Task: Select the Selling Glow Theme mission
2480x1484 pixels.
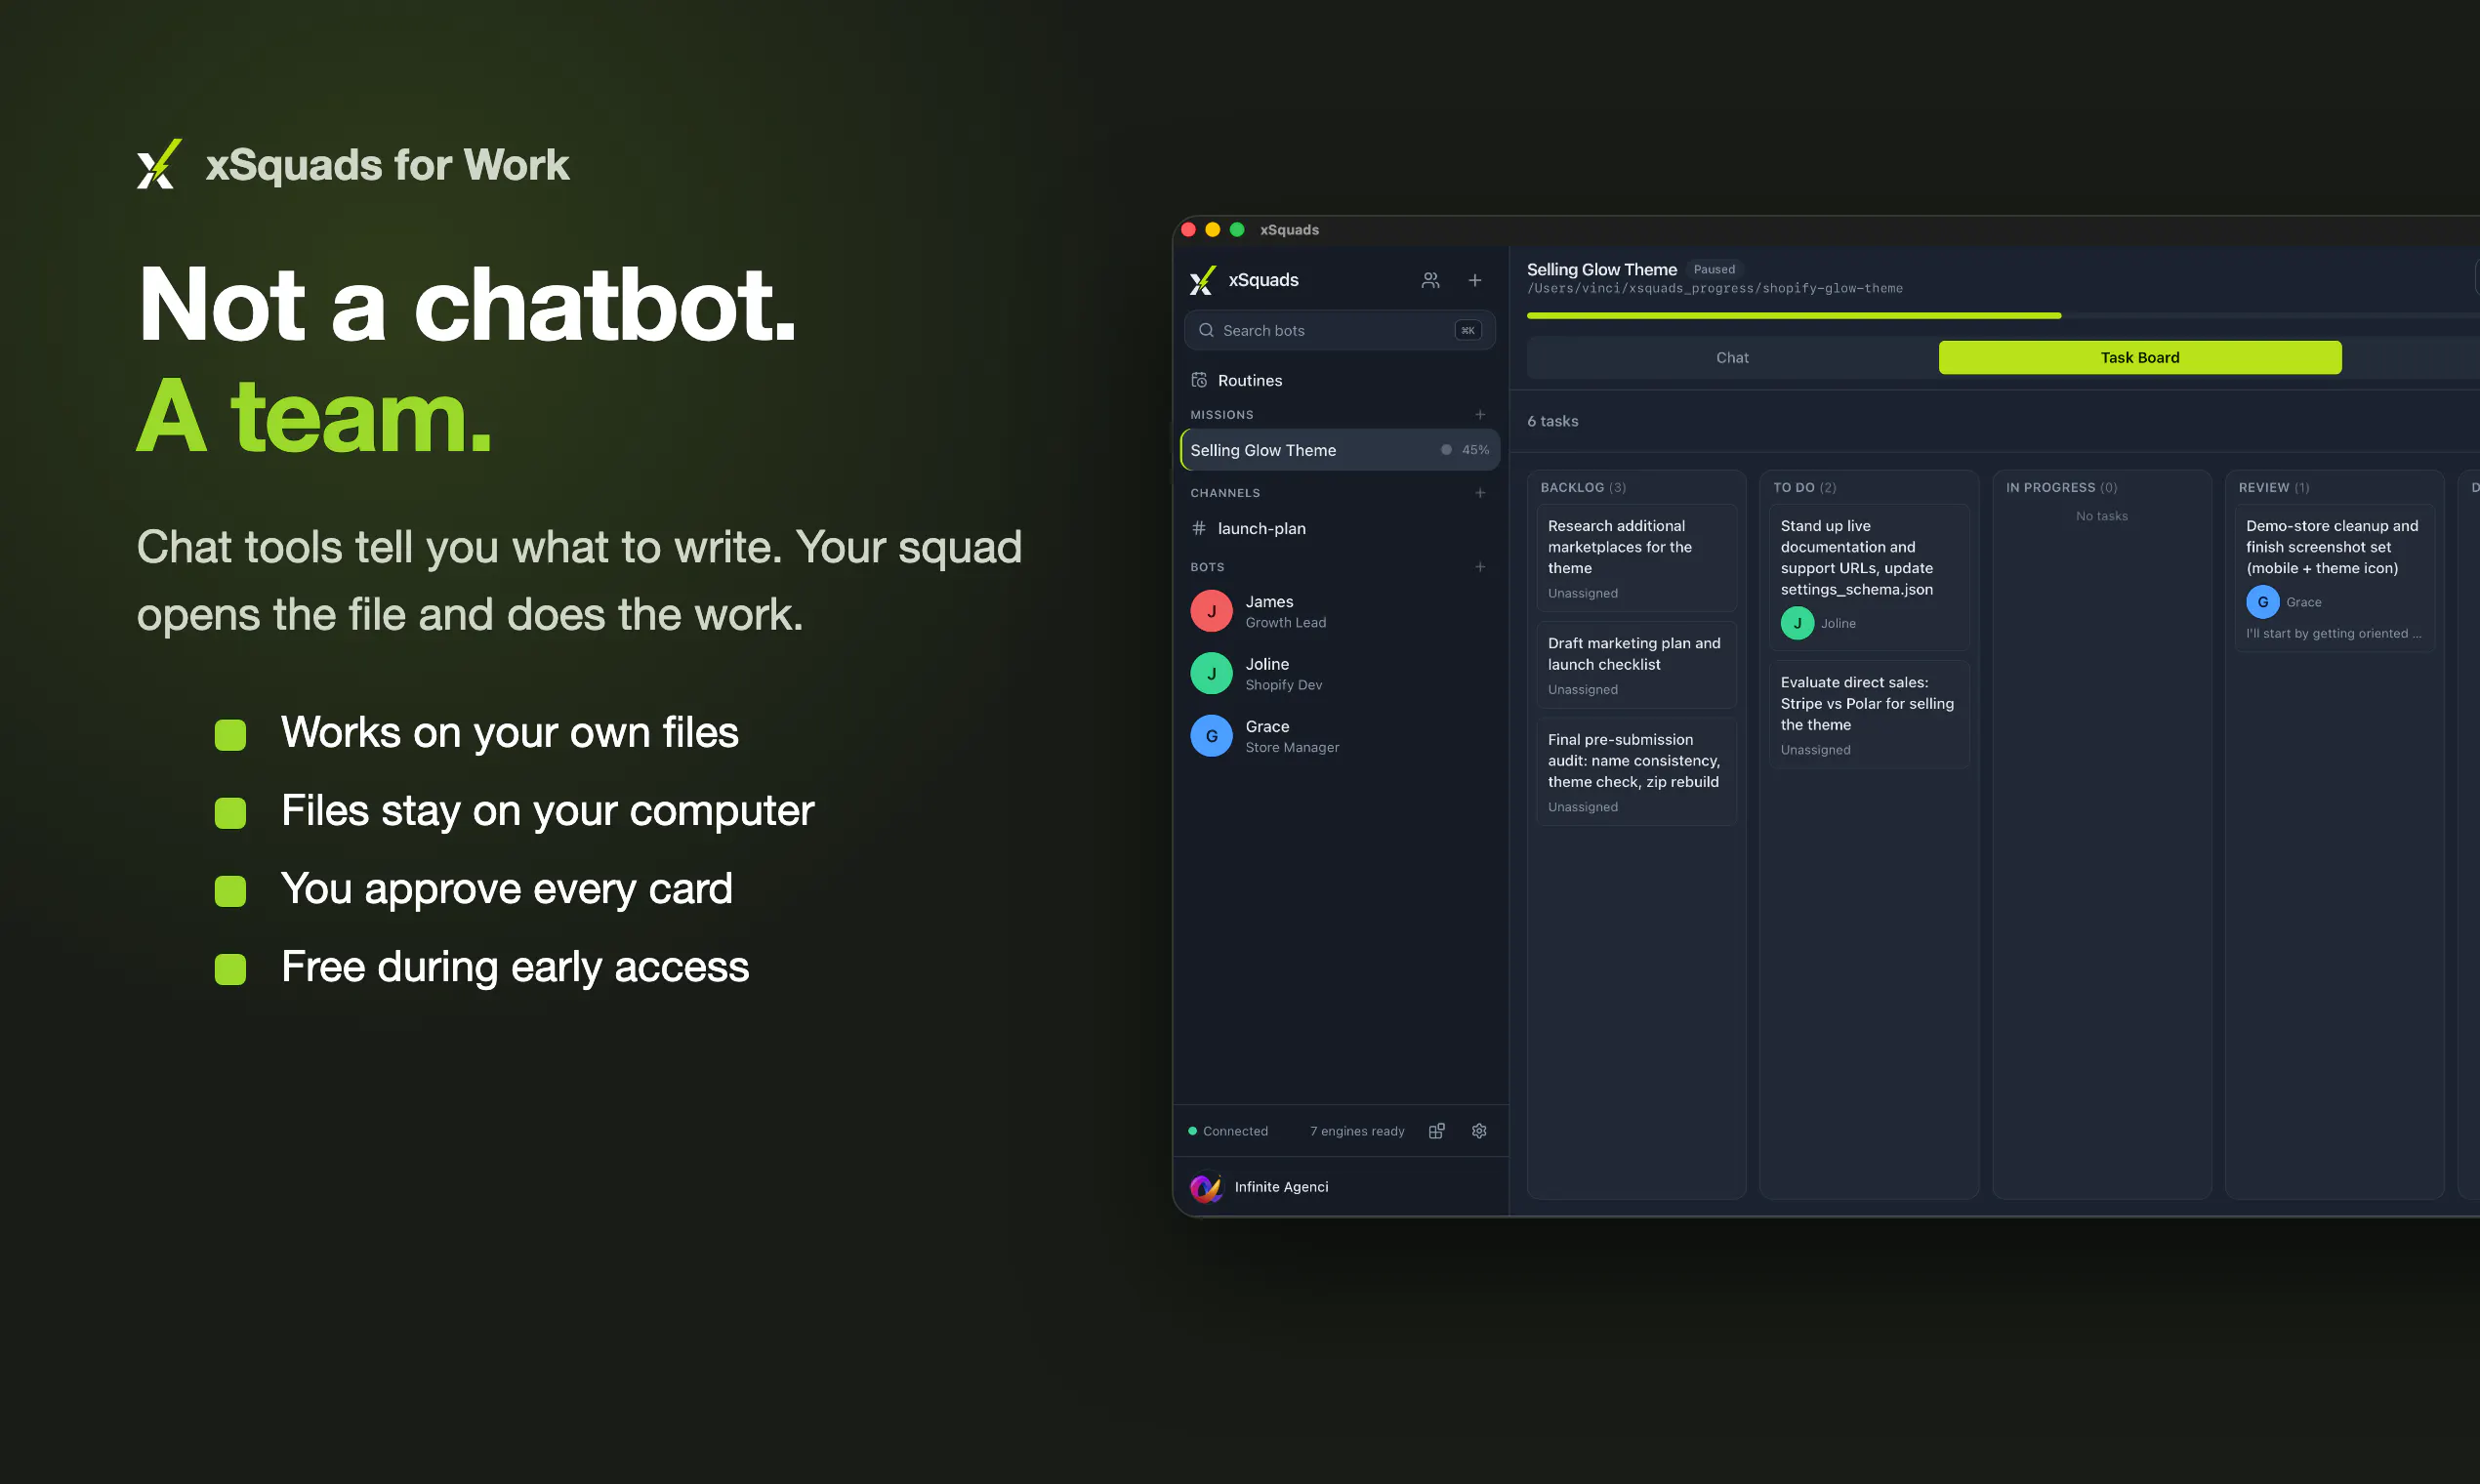Action: click(x=1340, y=450)
